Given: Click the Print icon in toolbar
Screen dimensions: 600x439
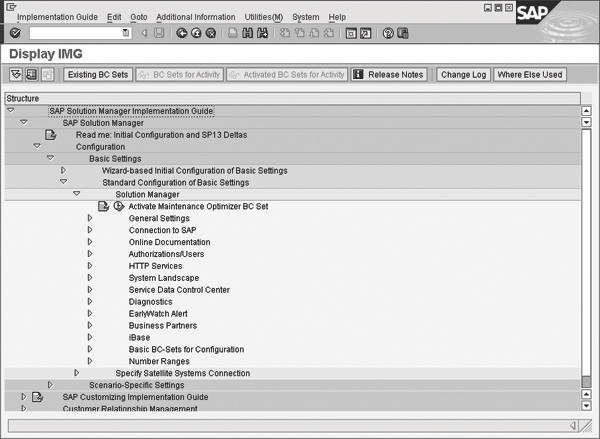Looking at the screenshot, I should pos(233,33).
